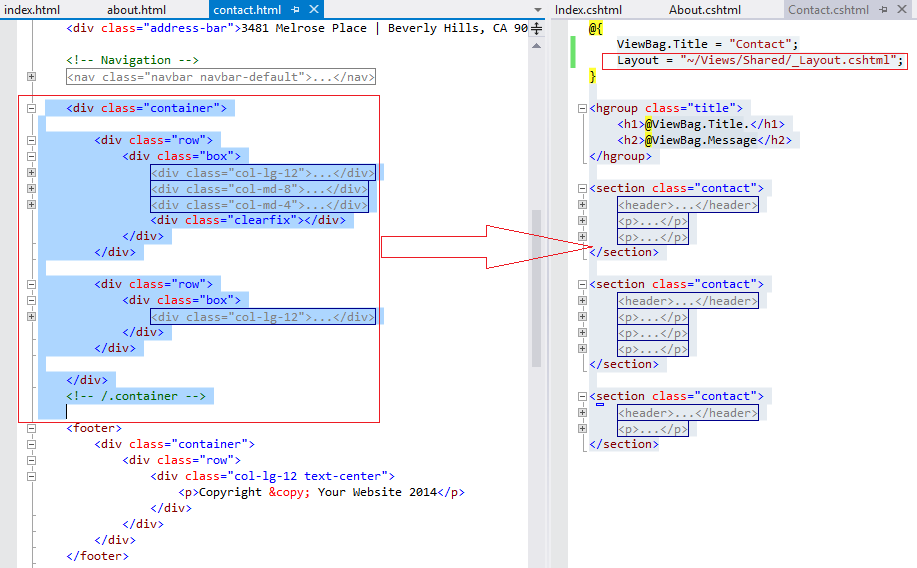Collapse the selected div class="container" block

point(32,108)
